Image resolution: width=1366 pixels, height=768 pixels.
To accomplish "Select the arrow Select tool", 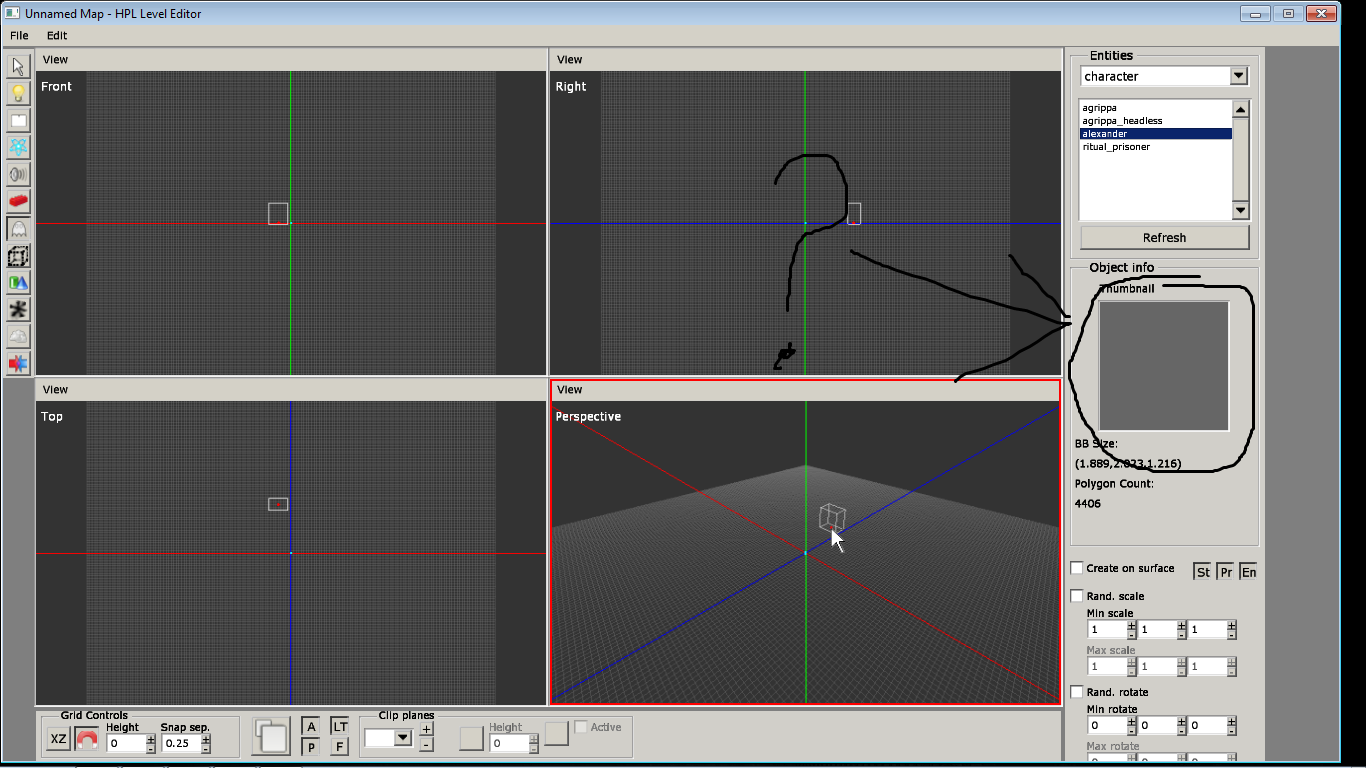I will (x=18, y=67).
